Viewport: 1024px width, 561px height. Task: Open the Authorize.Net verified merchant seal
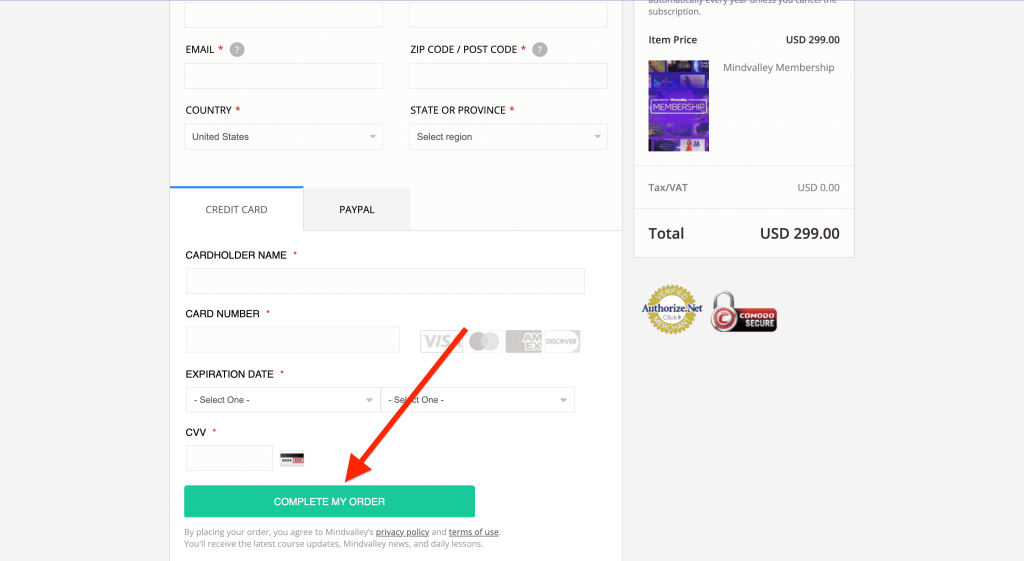(x=672, y=310)
